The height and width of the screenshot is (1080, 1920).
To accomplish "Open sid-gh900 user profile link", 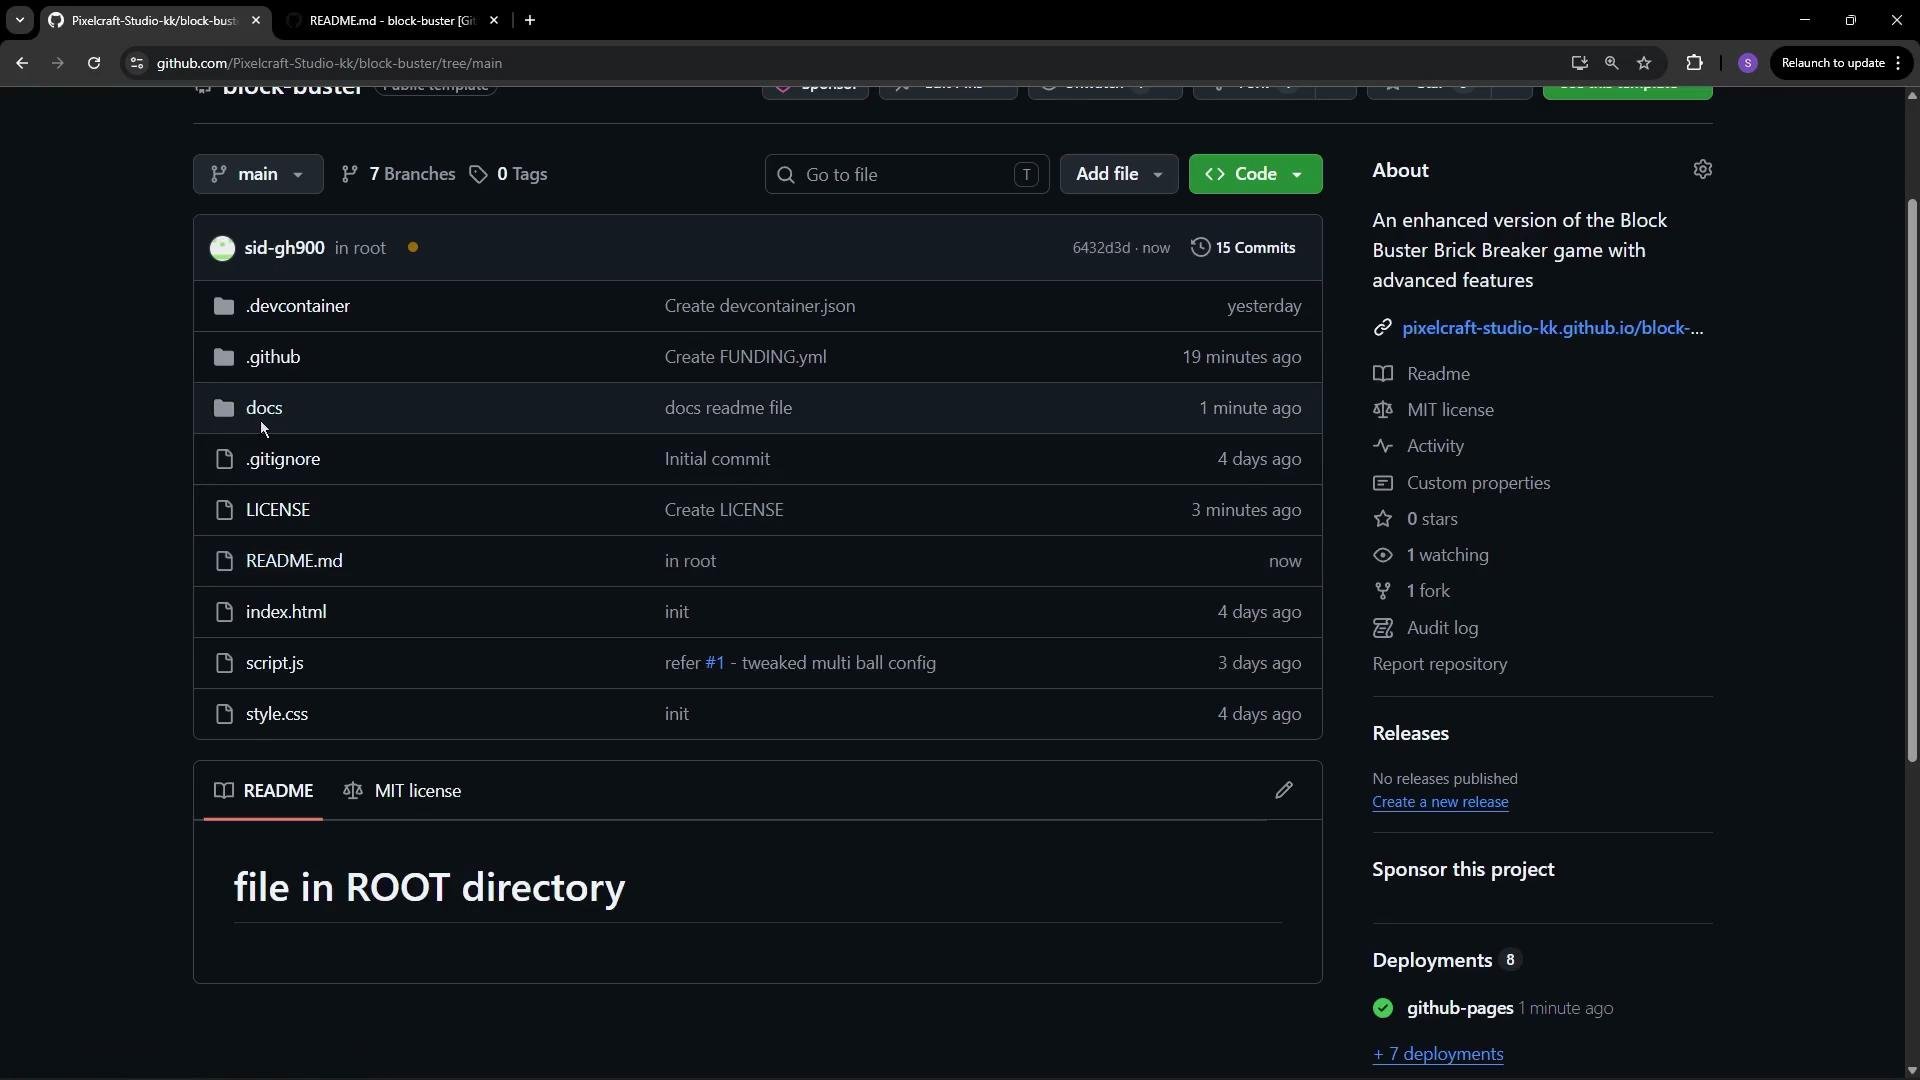I will pyautogui.click(x=284, y=248).
